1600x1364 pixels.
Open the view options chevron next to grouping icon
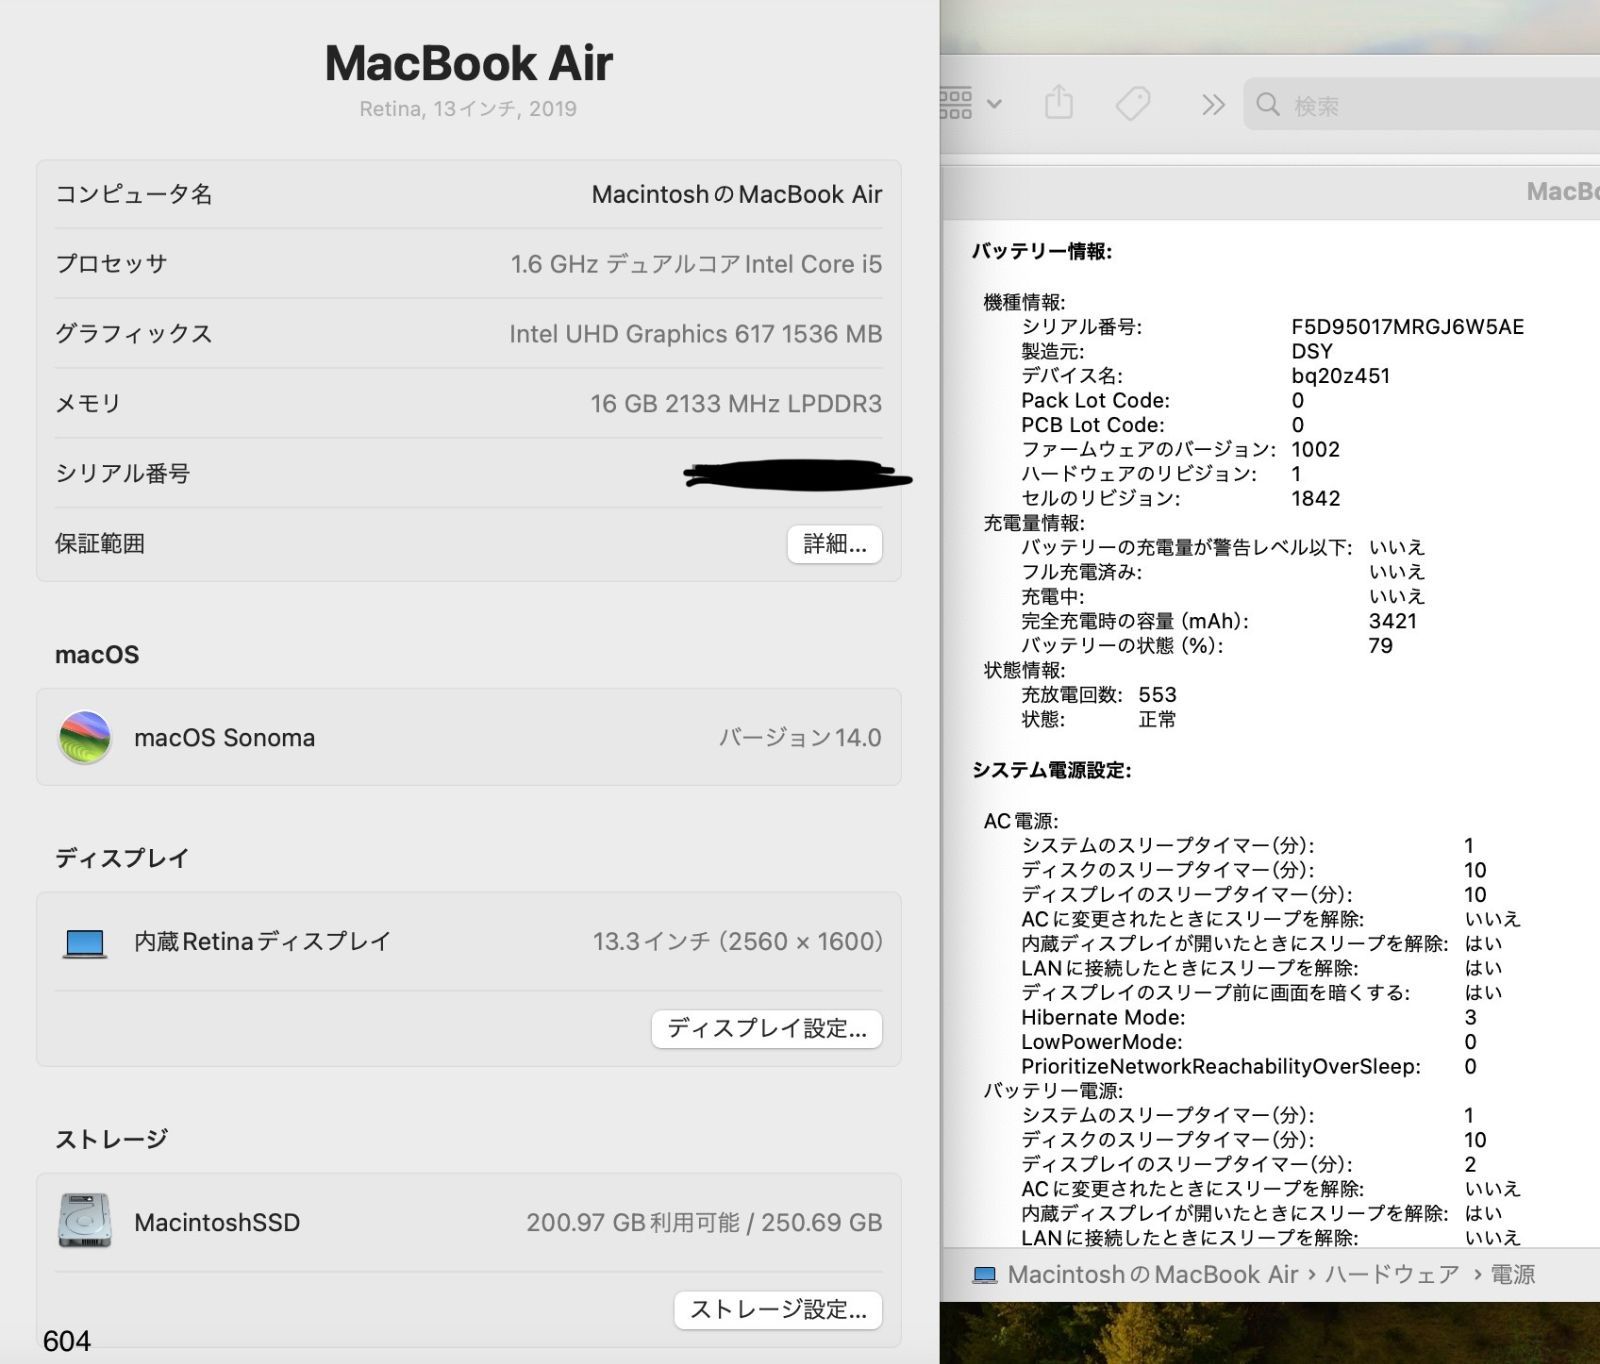[994, 103]
